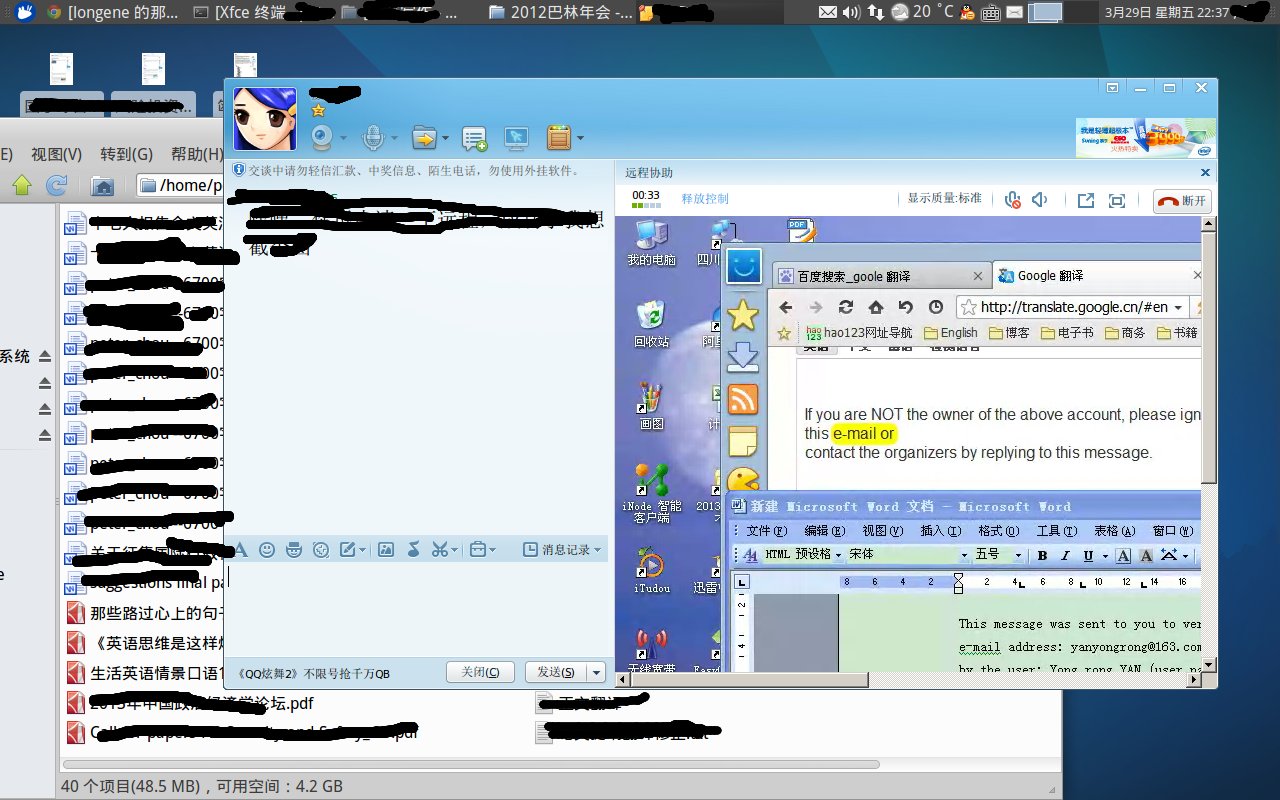
Task: Switch to the 百度搜索_goole 翻译 tab
Action: tap(881, 276)
